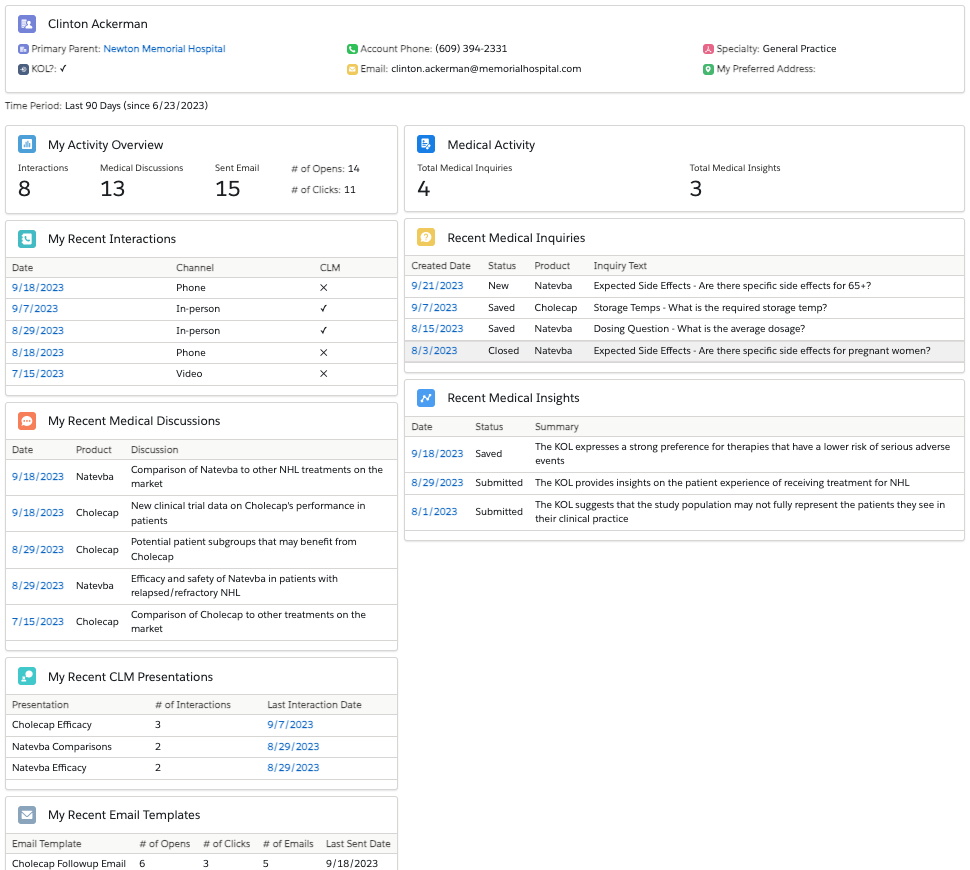This screenshot has width=970, height=870.
Task: Toggle the CLM mark on the 8/18/2023 phone row
Action: (323, 352)
